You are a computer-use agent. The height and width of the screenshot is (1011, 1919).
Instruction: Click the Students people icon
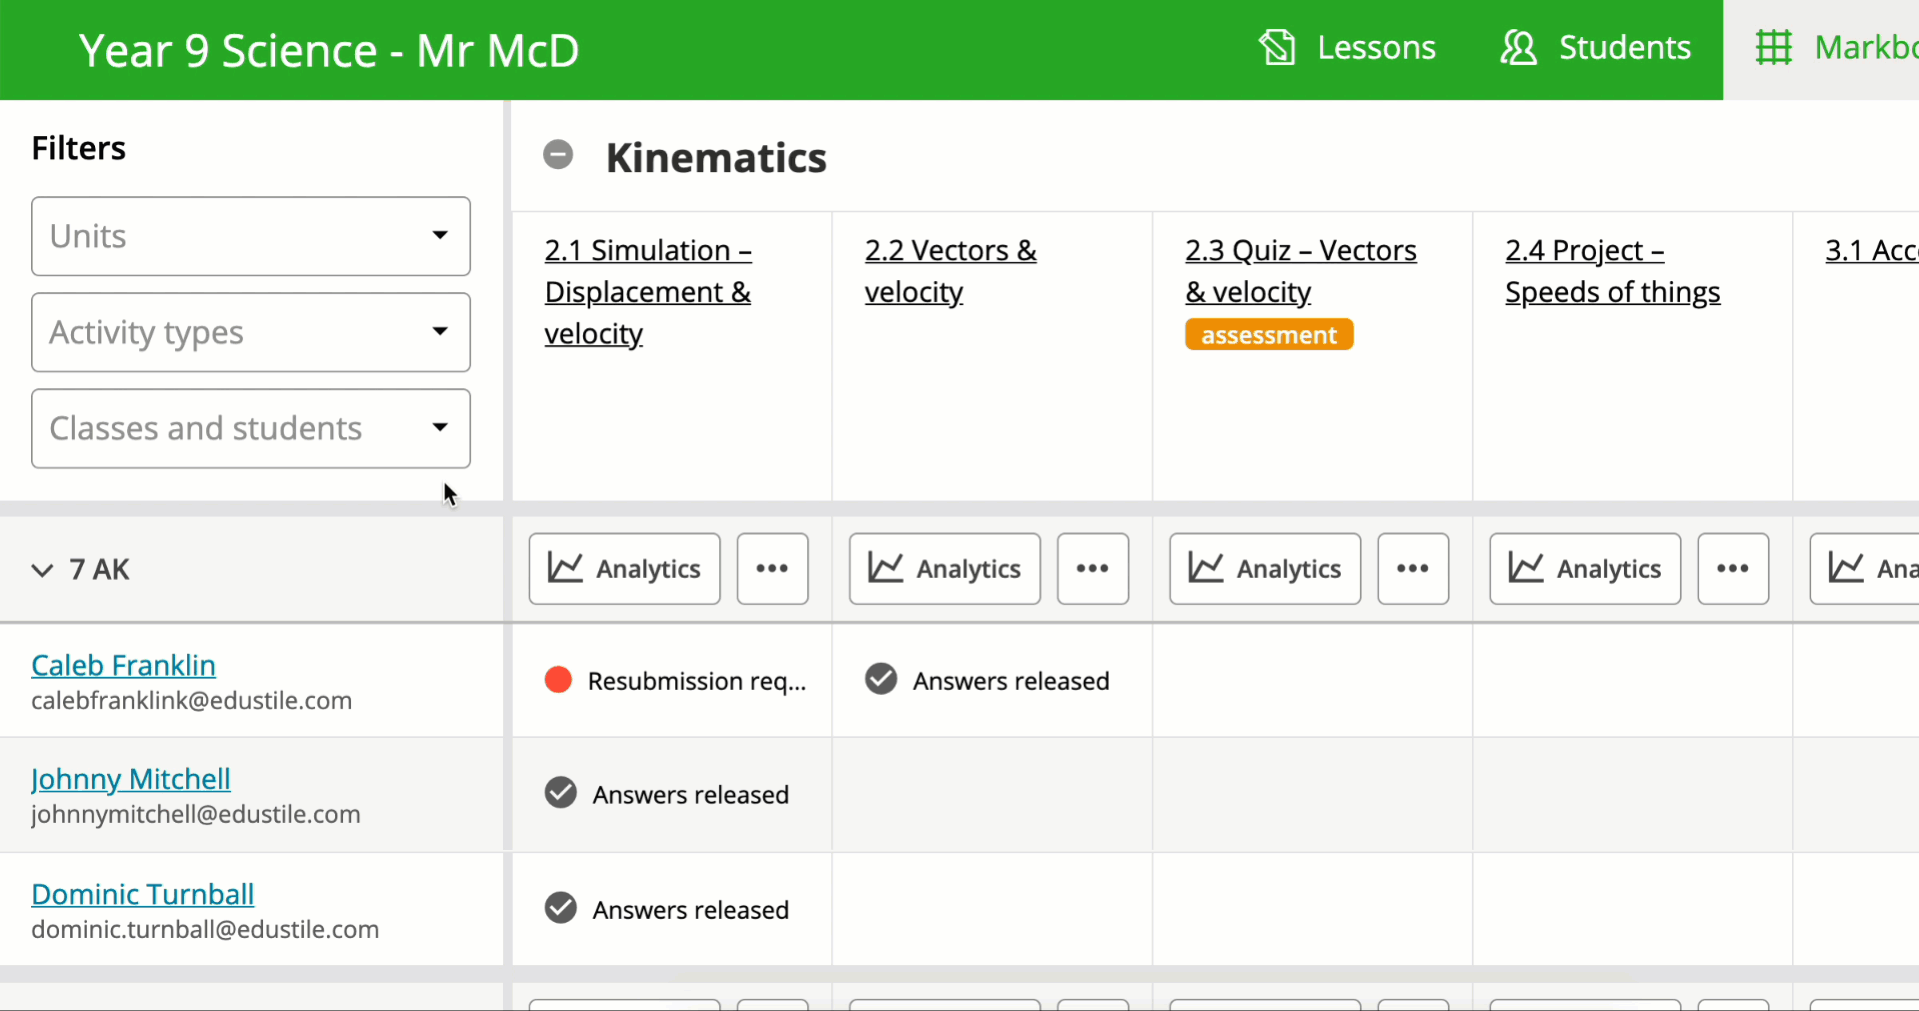pos(1518,48)
